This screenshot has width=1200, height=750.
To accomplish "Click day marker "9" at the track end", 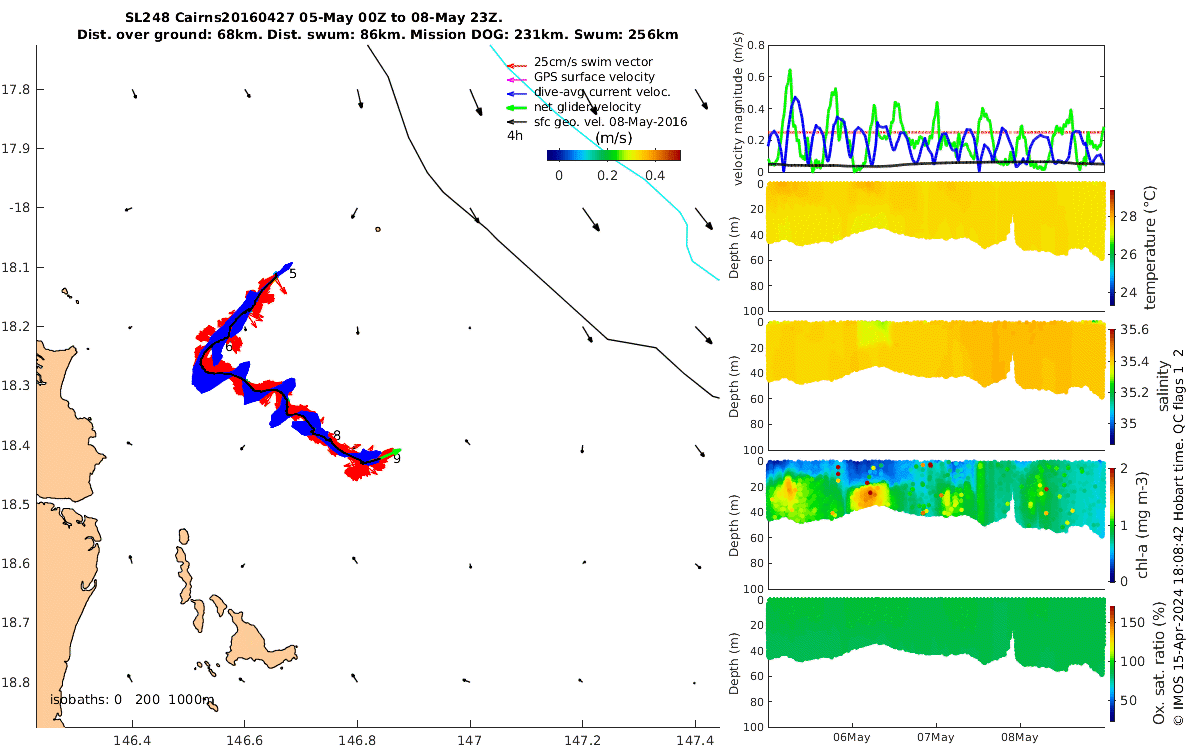I will pyautogui.click(x=397, y=458).
